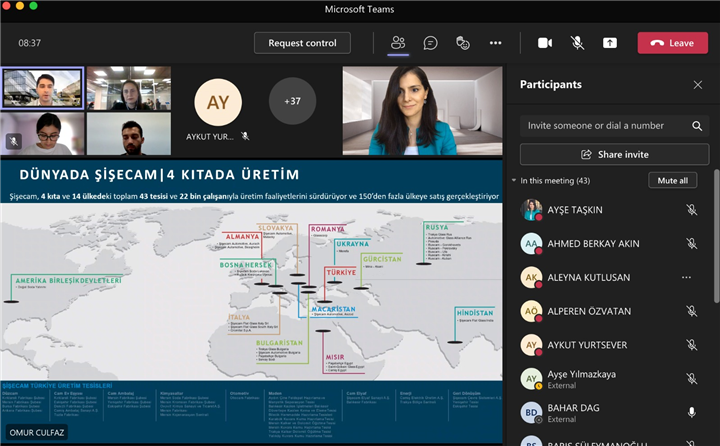Click the TÜRKİYE label on the map
The image size is (720, 446).
pos(341,272)
